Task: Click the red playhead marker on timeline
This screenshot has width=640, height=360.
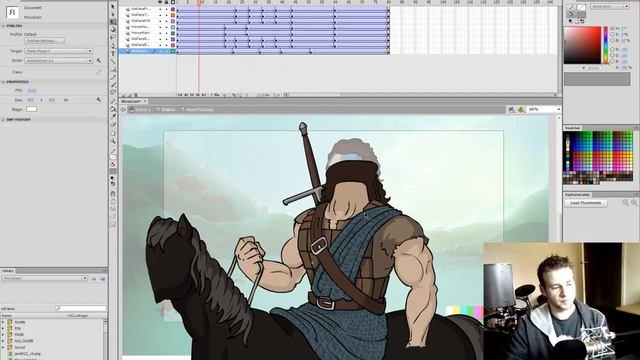Action: (199, 3)
